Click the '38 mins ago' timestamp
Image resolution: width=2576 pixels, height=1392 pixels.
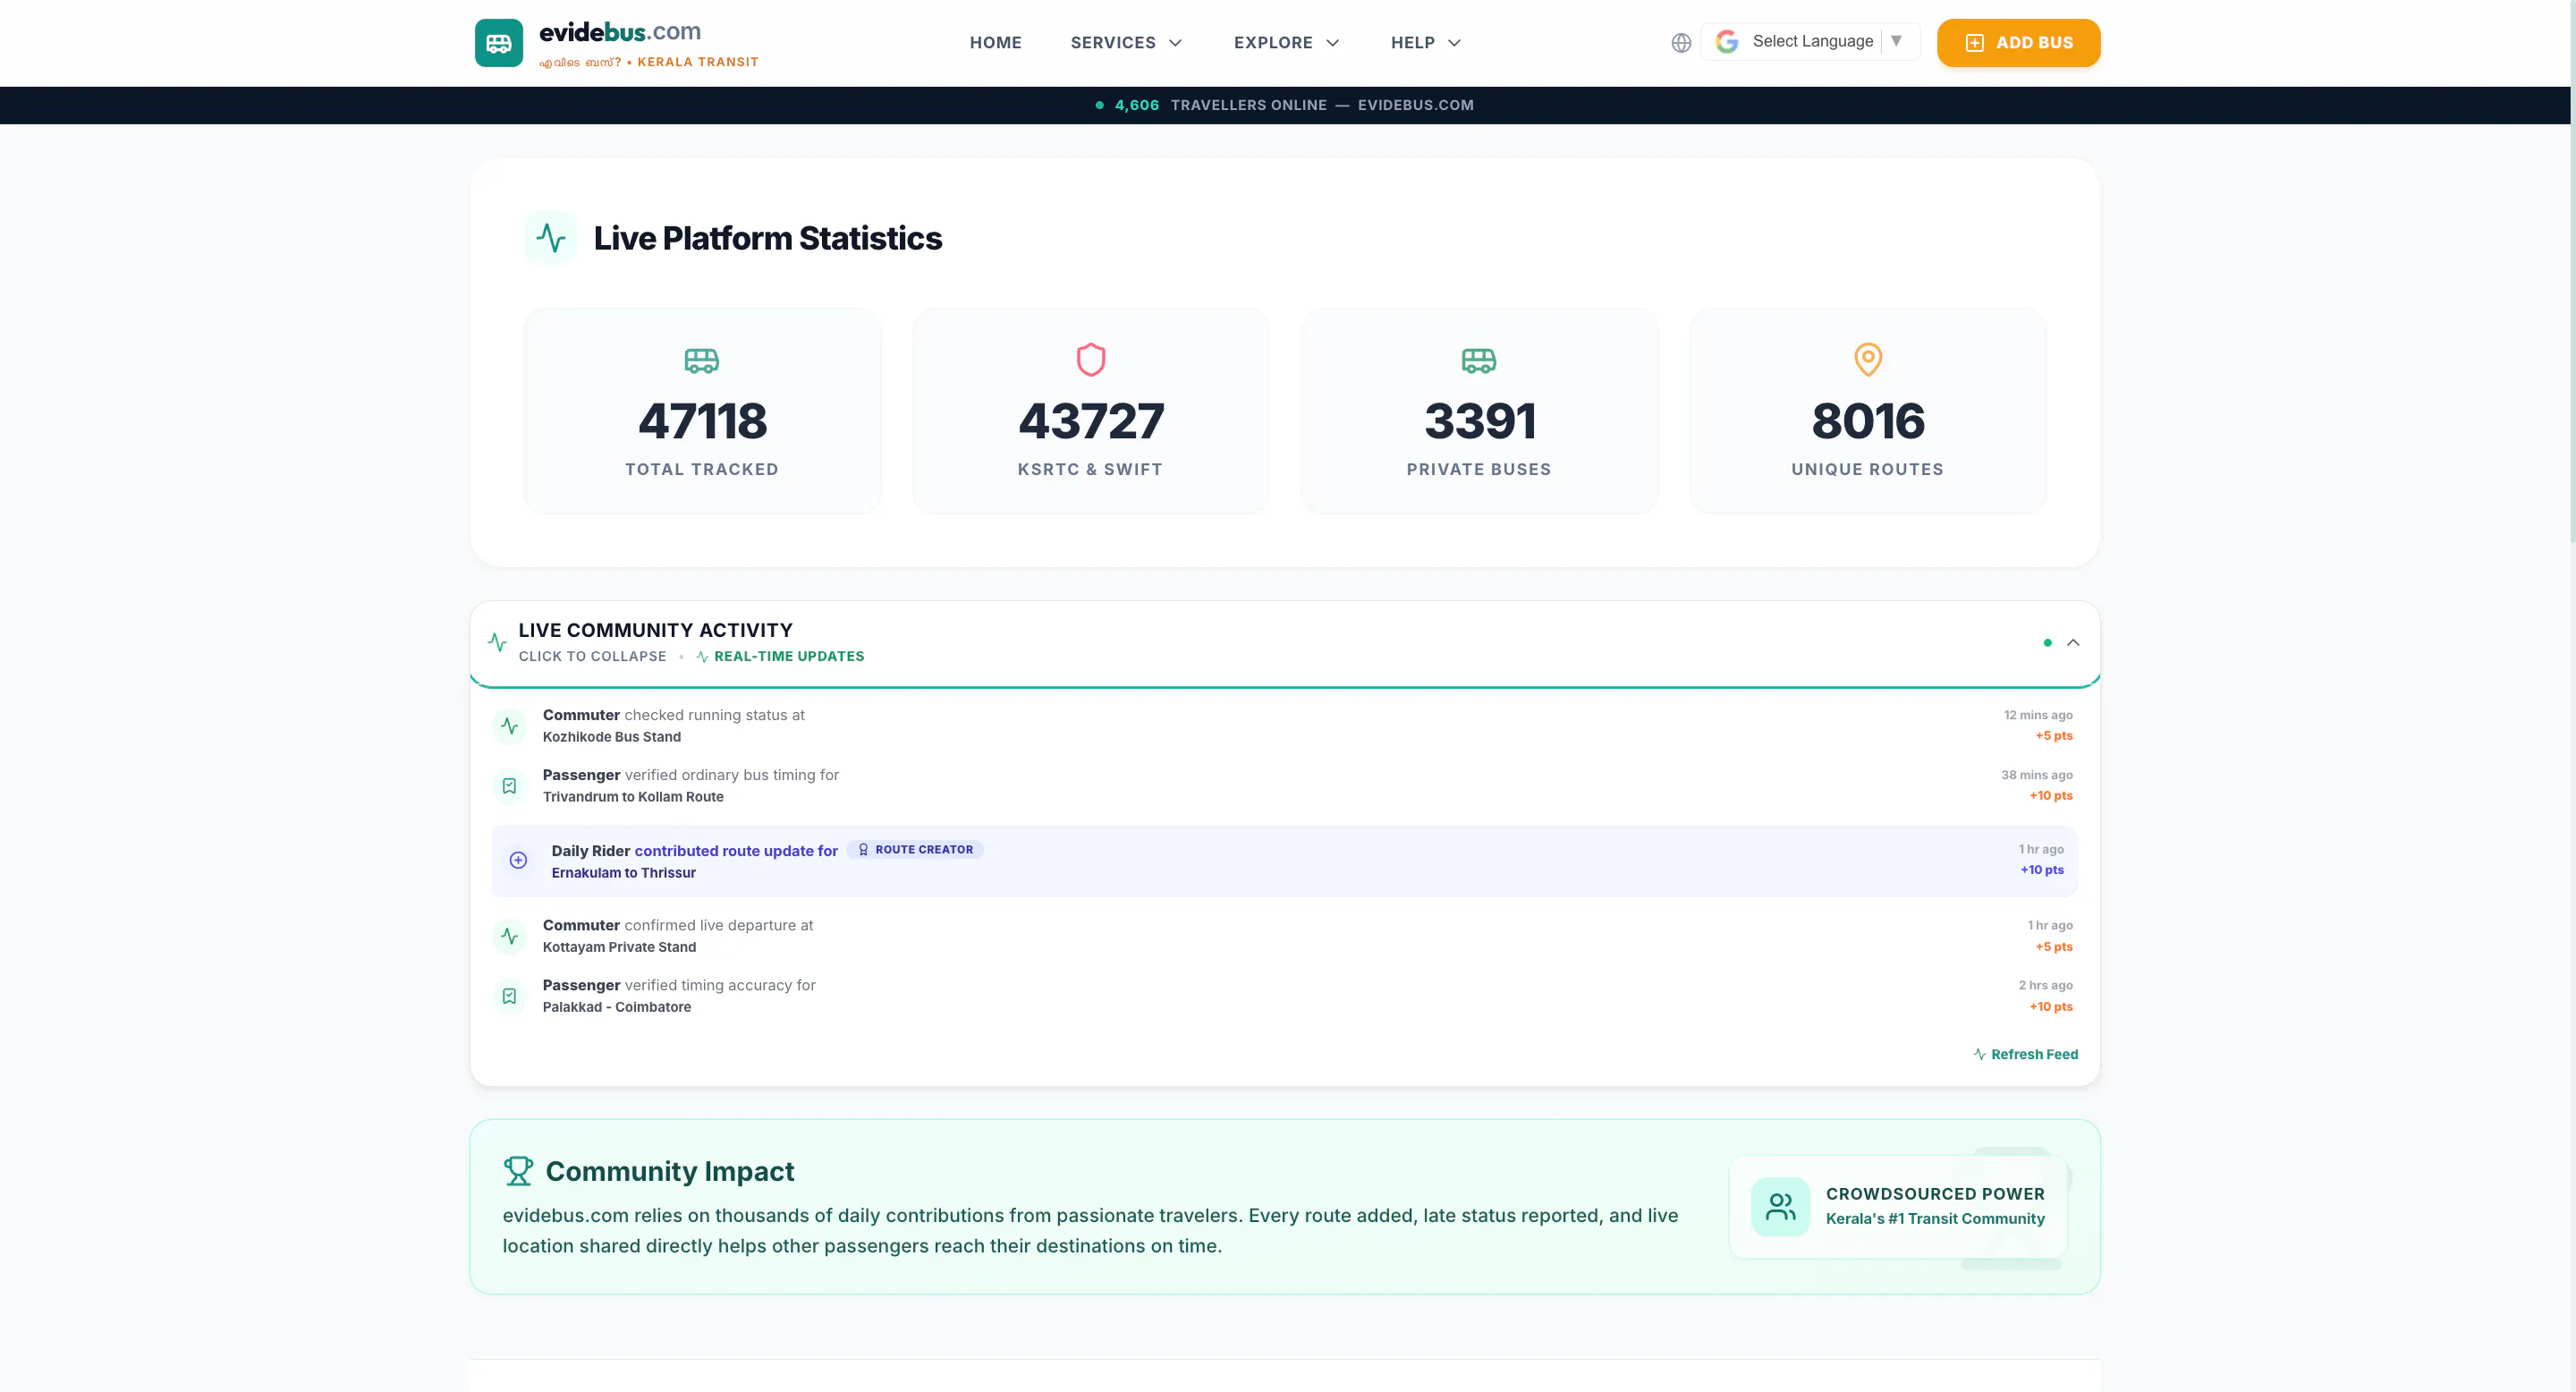[x=2037, y=775]
